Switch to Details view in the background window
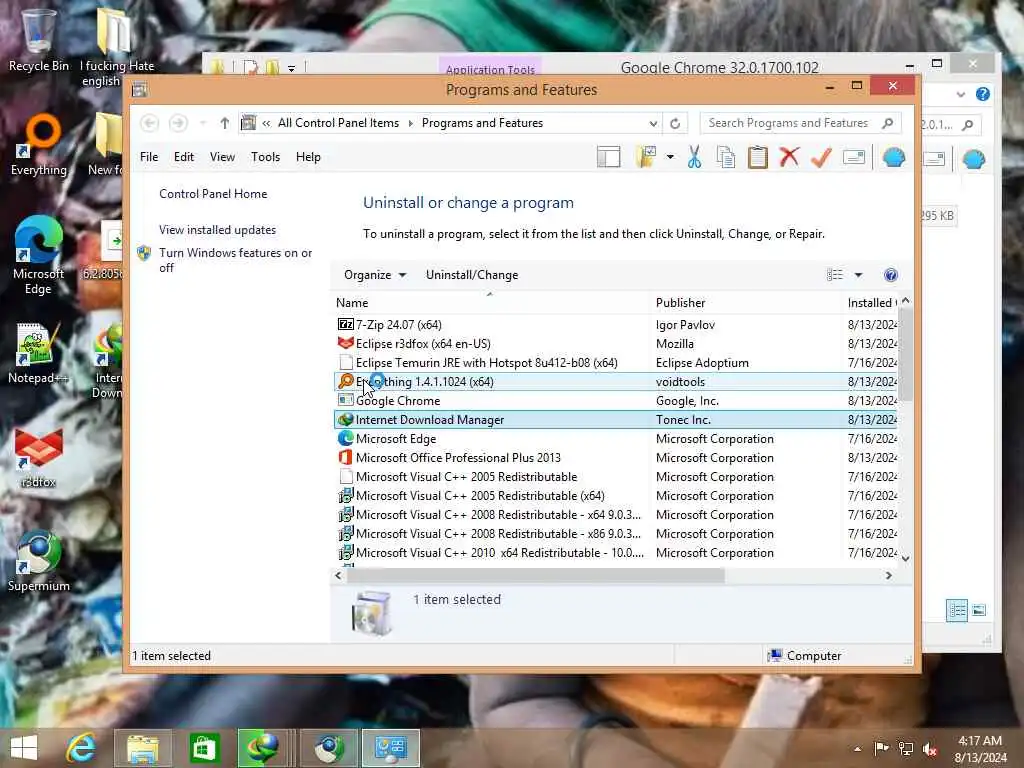Viewport: 1024px width, 768px height. (957, 611)
